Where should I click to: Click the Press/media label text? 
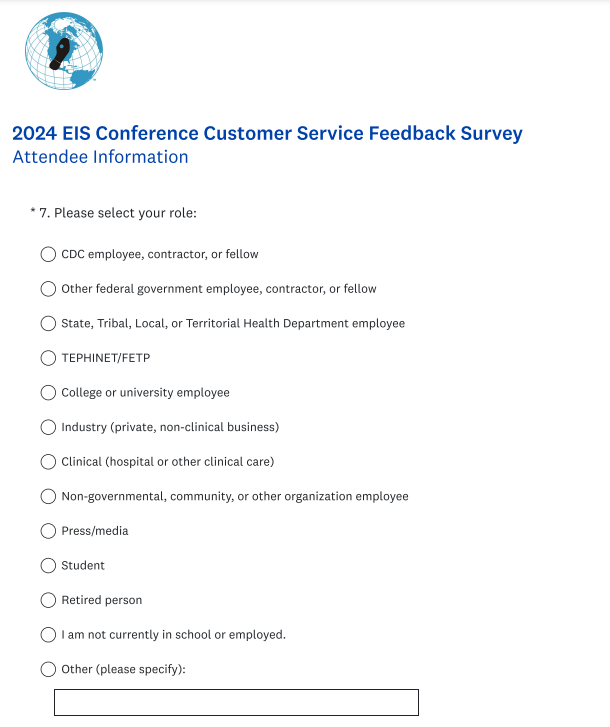(x=95, y=531)
